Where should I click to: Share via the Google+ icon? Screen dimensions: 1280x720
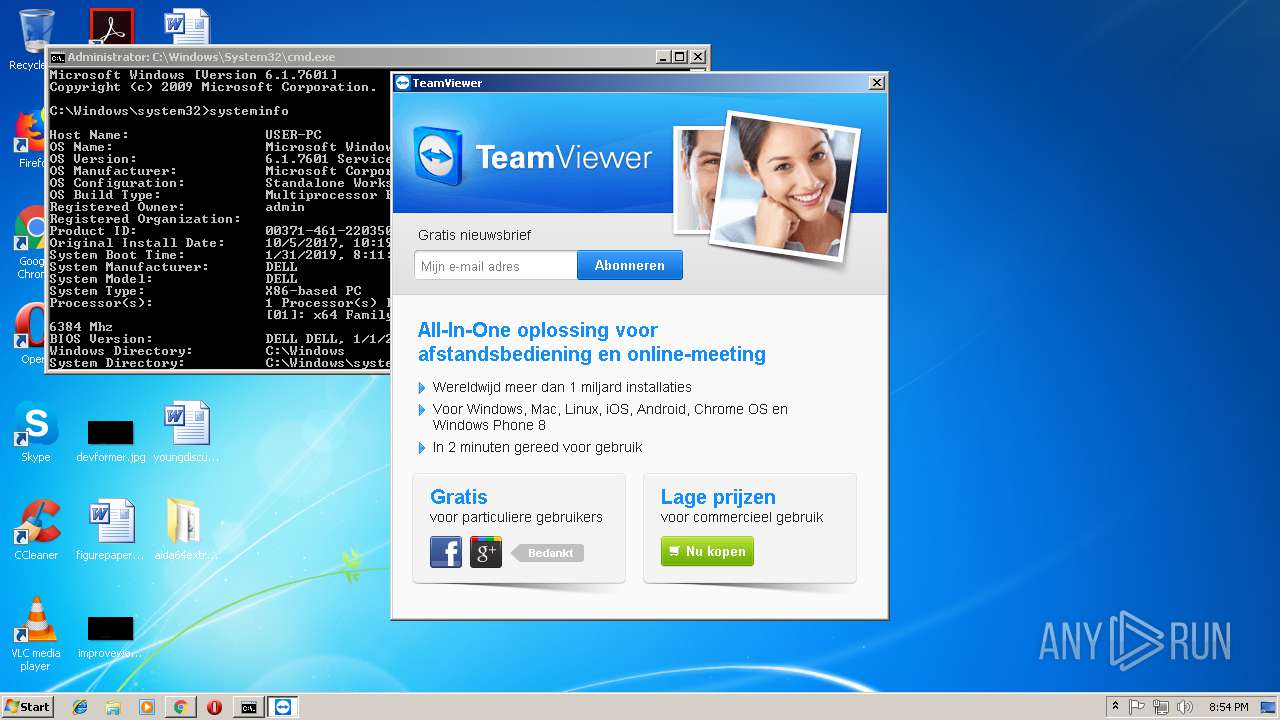486,552
